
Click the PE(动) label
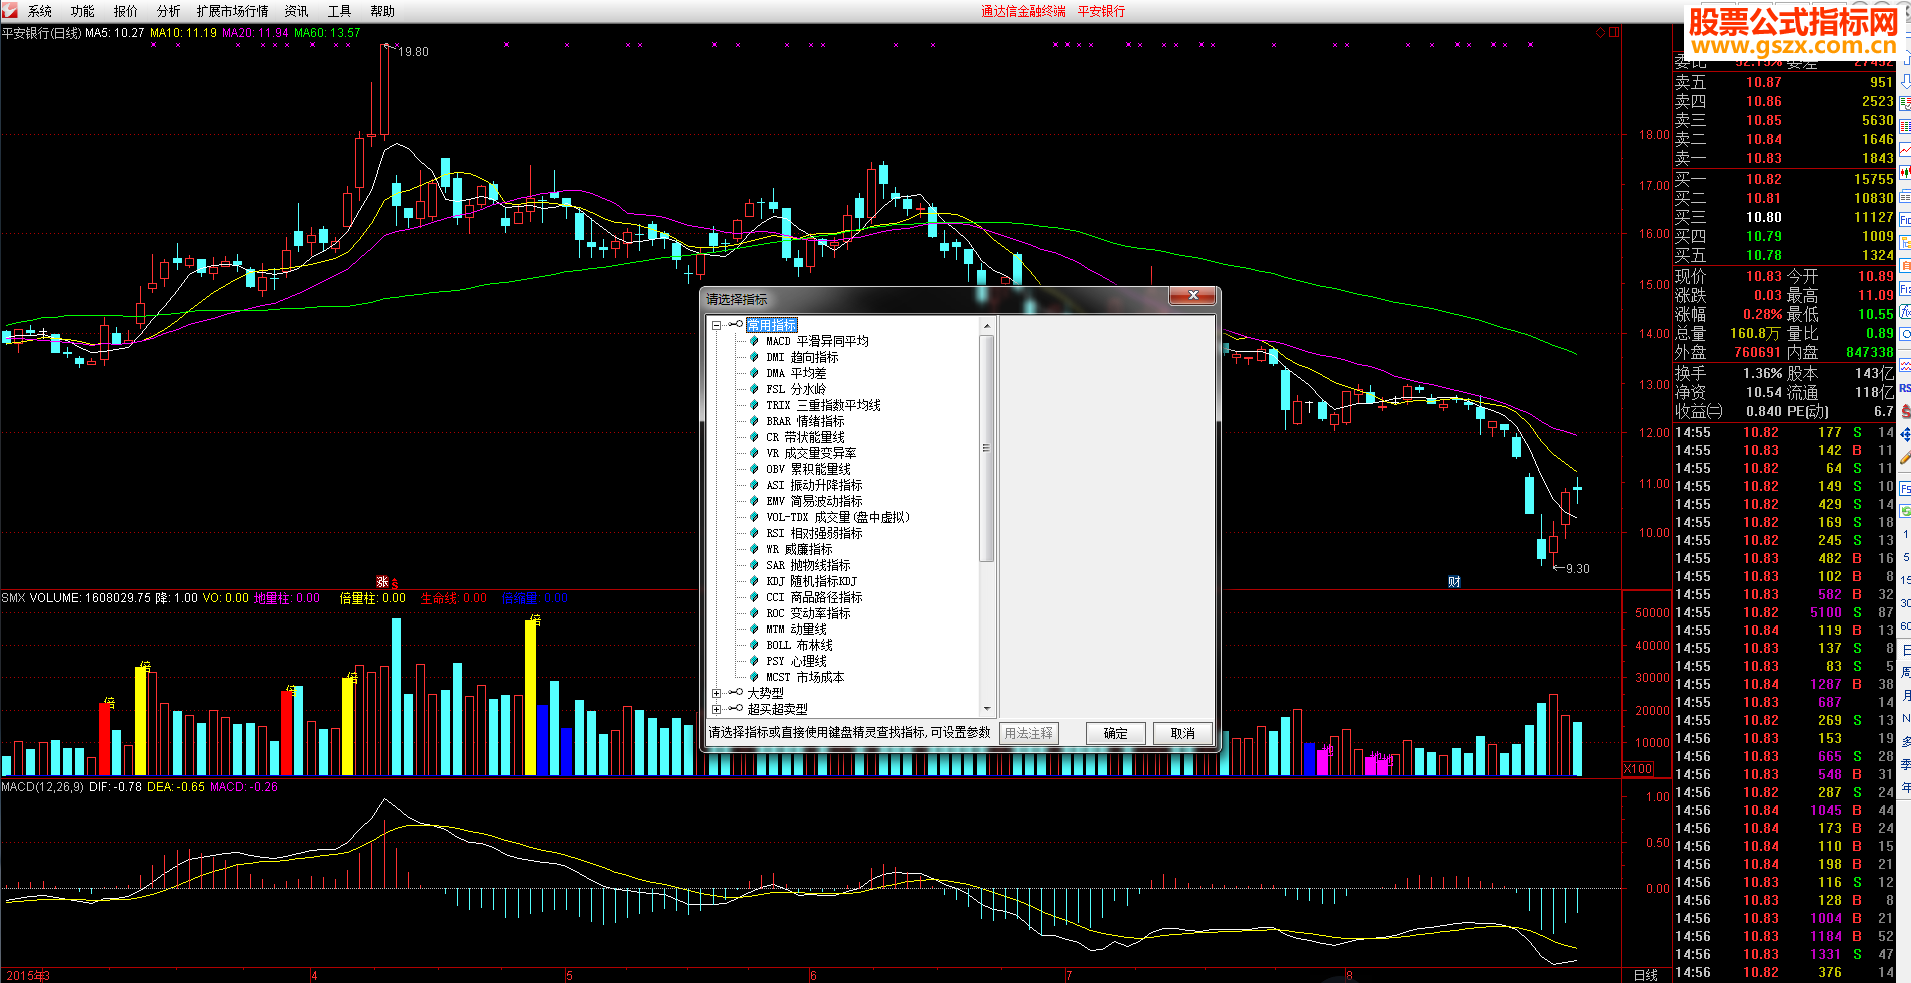1808,411
